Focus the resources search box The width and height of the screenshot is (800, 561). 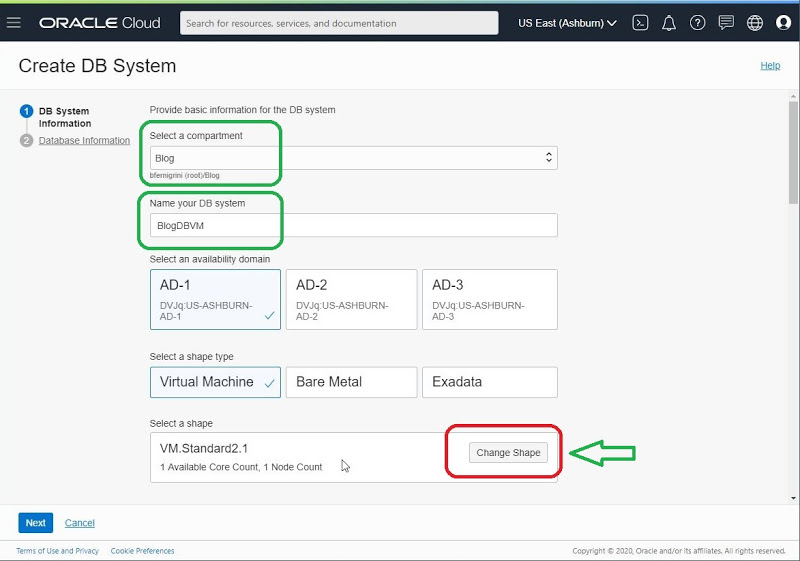pos(339,23)
